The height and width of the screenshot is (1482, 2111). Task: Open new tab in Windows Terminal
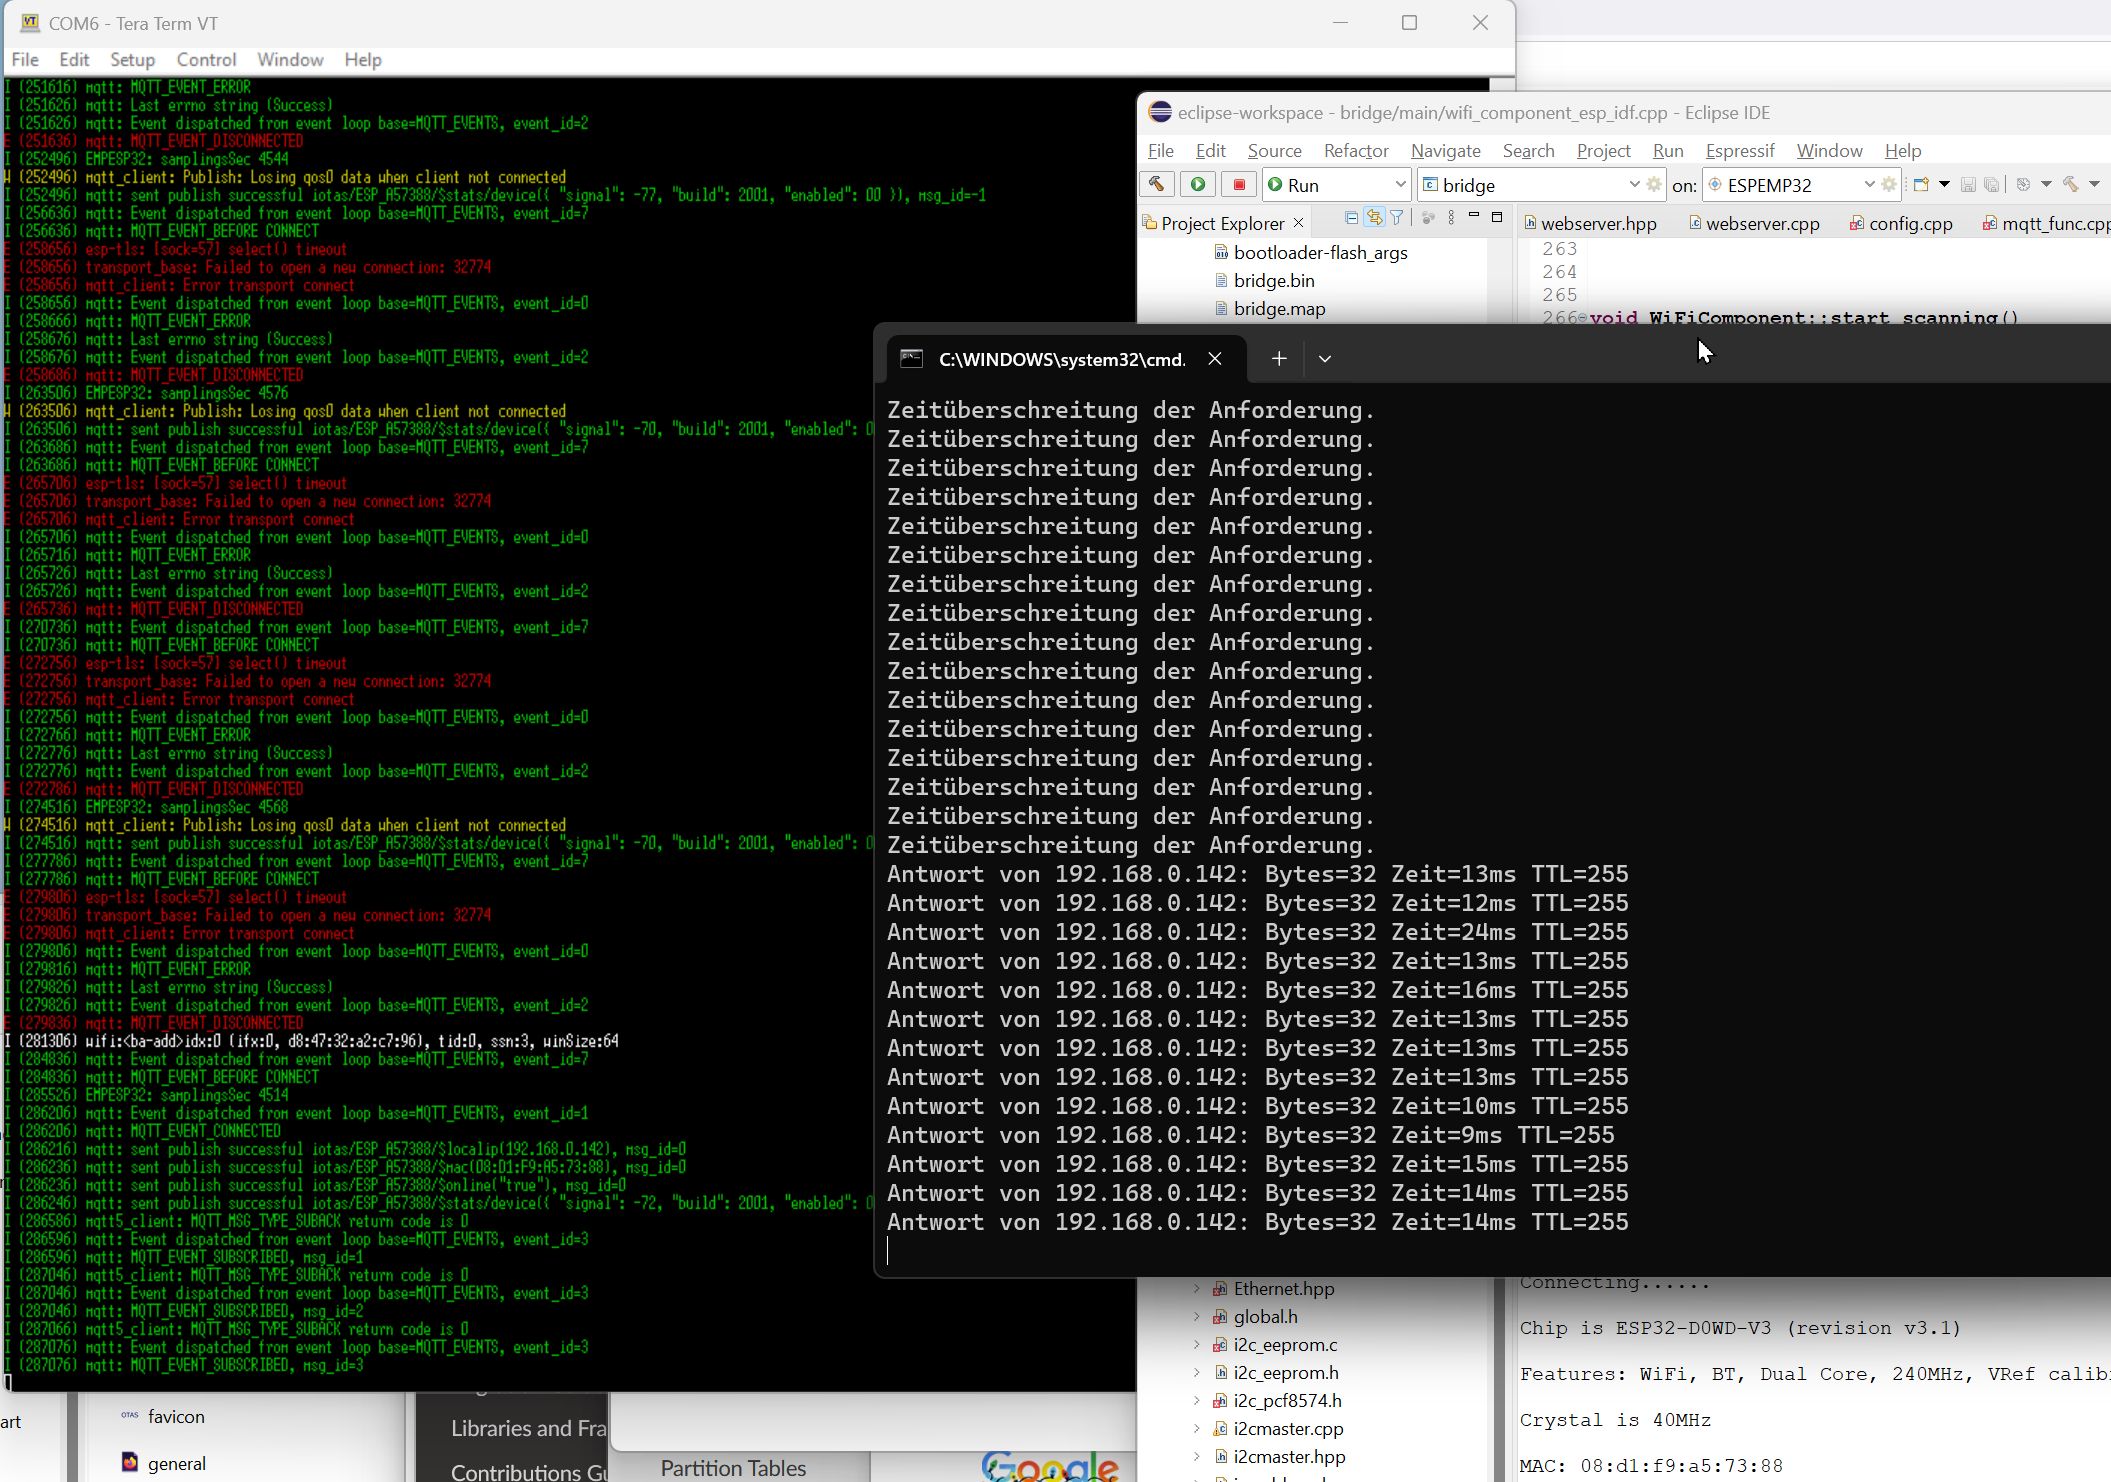(x=1279, y=359)
